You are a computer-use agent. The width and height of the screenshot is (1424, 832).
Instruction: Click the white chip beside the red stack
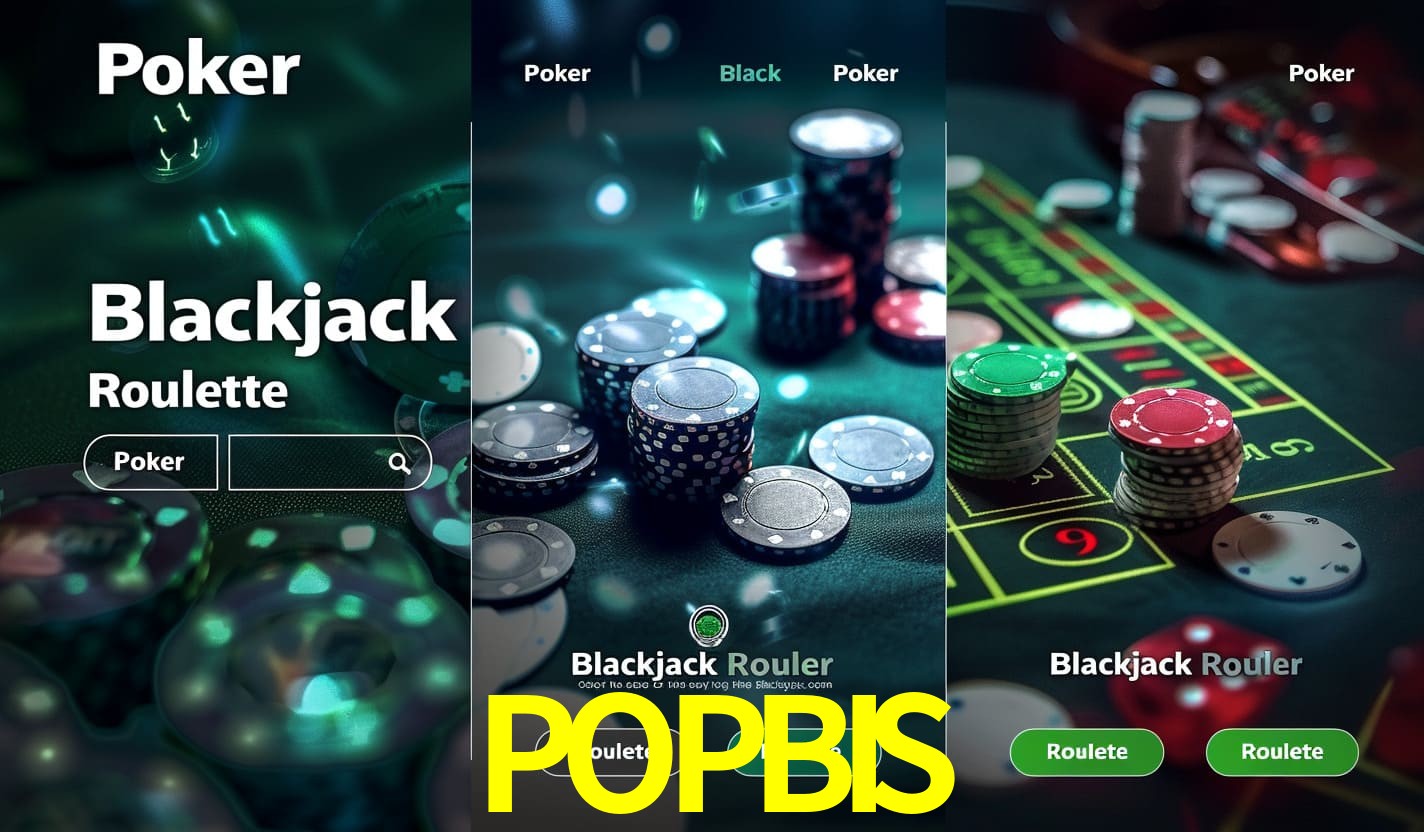[x=1286, y=553]
